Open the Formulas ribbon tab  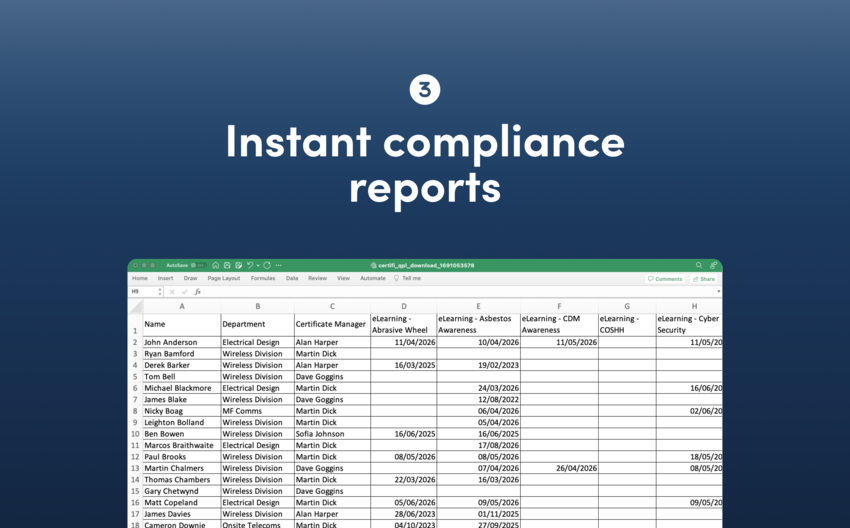click(x=263, y=279)
